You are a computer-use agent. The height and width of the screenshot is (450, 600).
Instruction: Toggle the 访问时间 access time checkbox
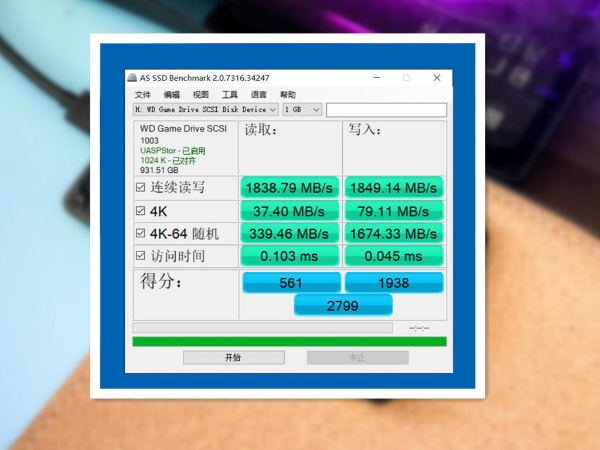click(x=140, y=255)
